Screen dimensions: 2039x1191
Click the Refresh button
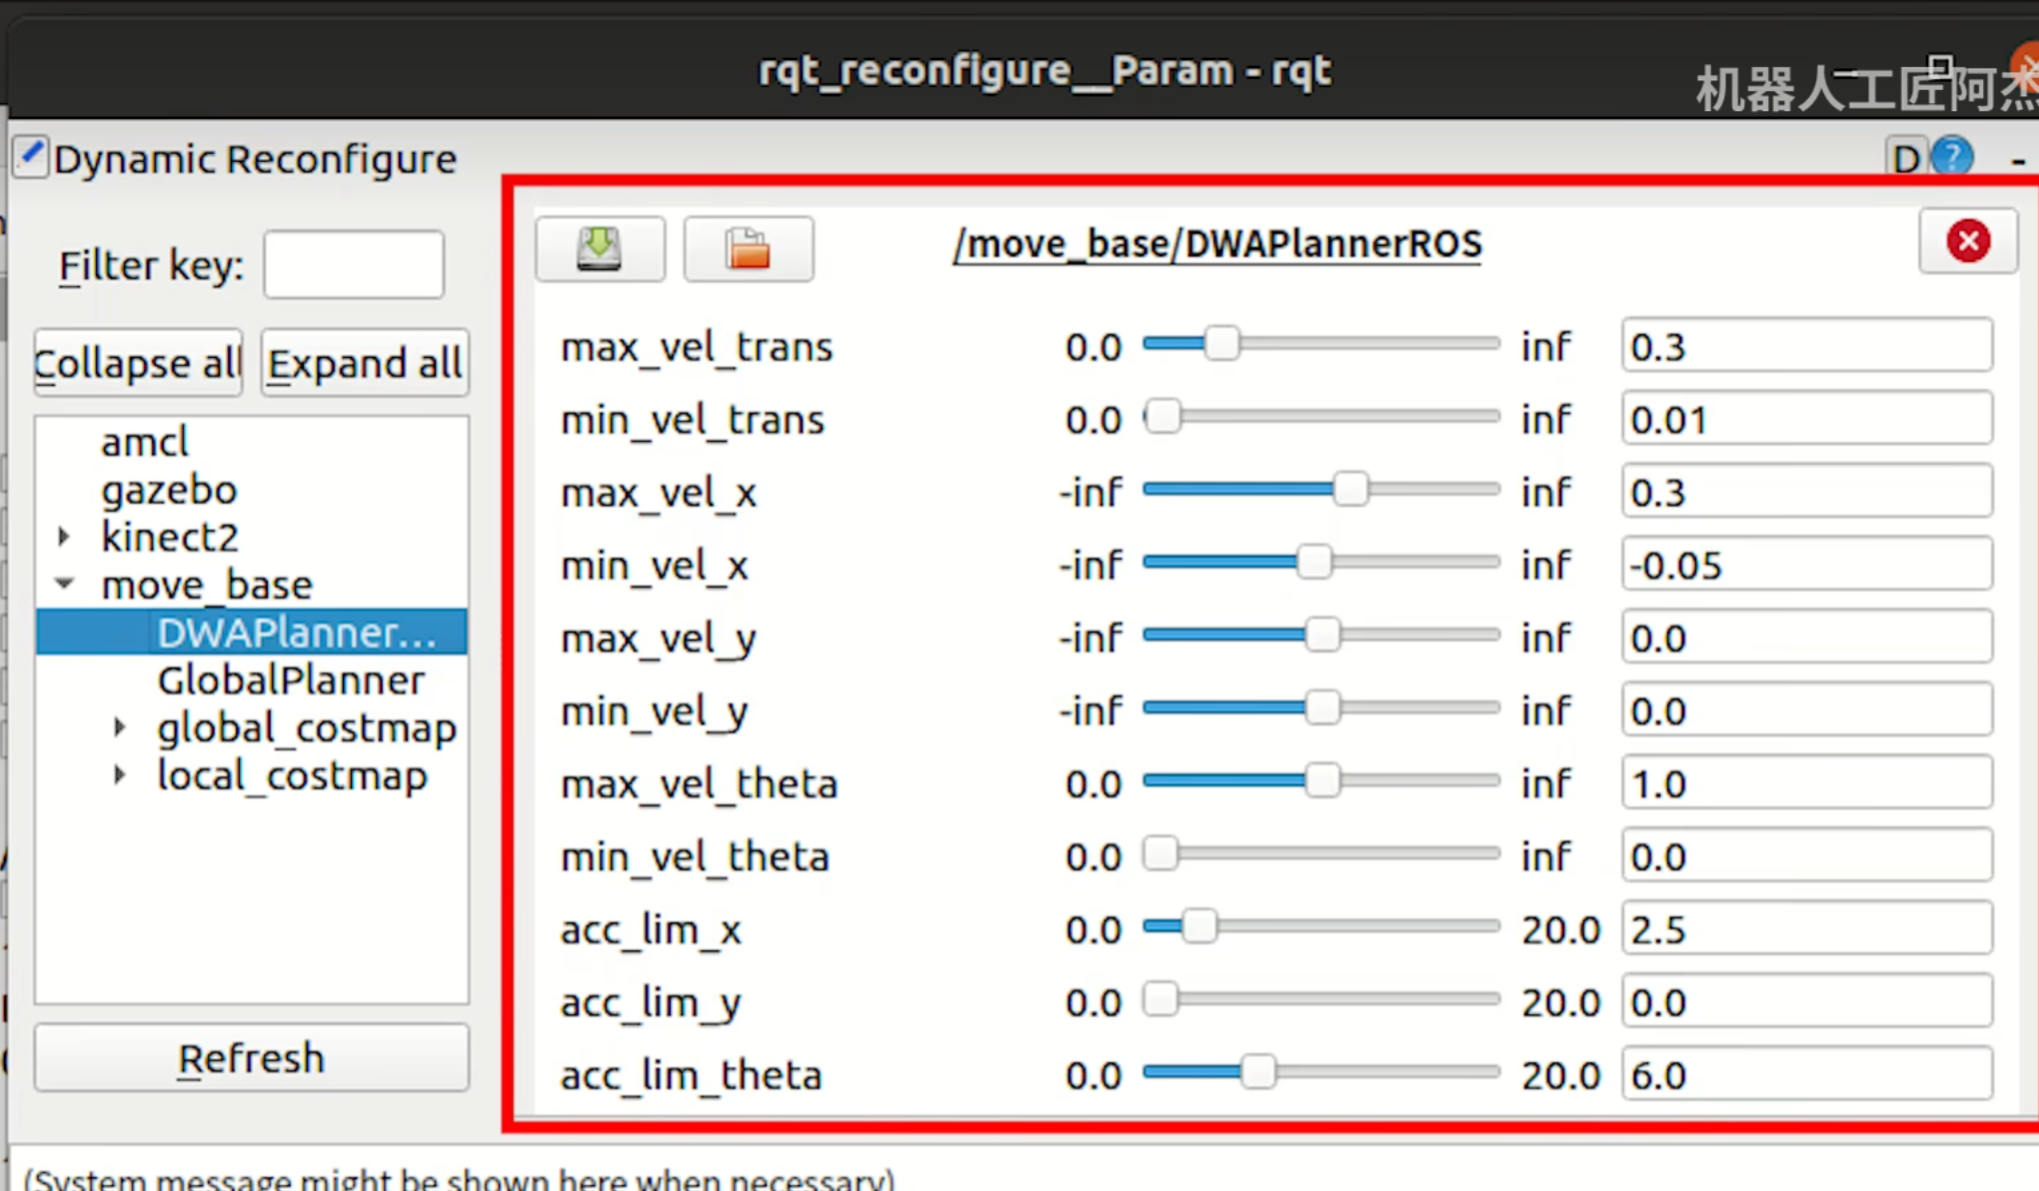[x=251, y=1057]
